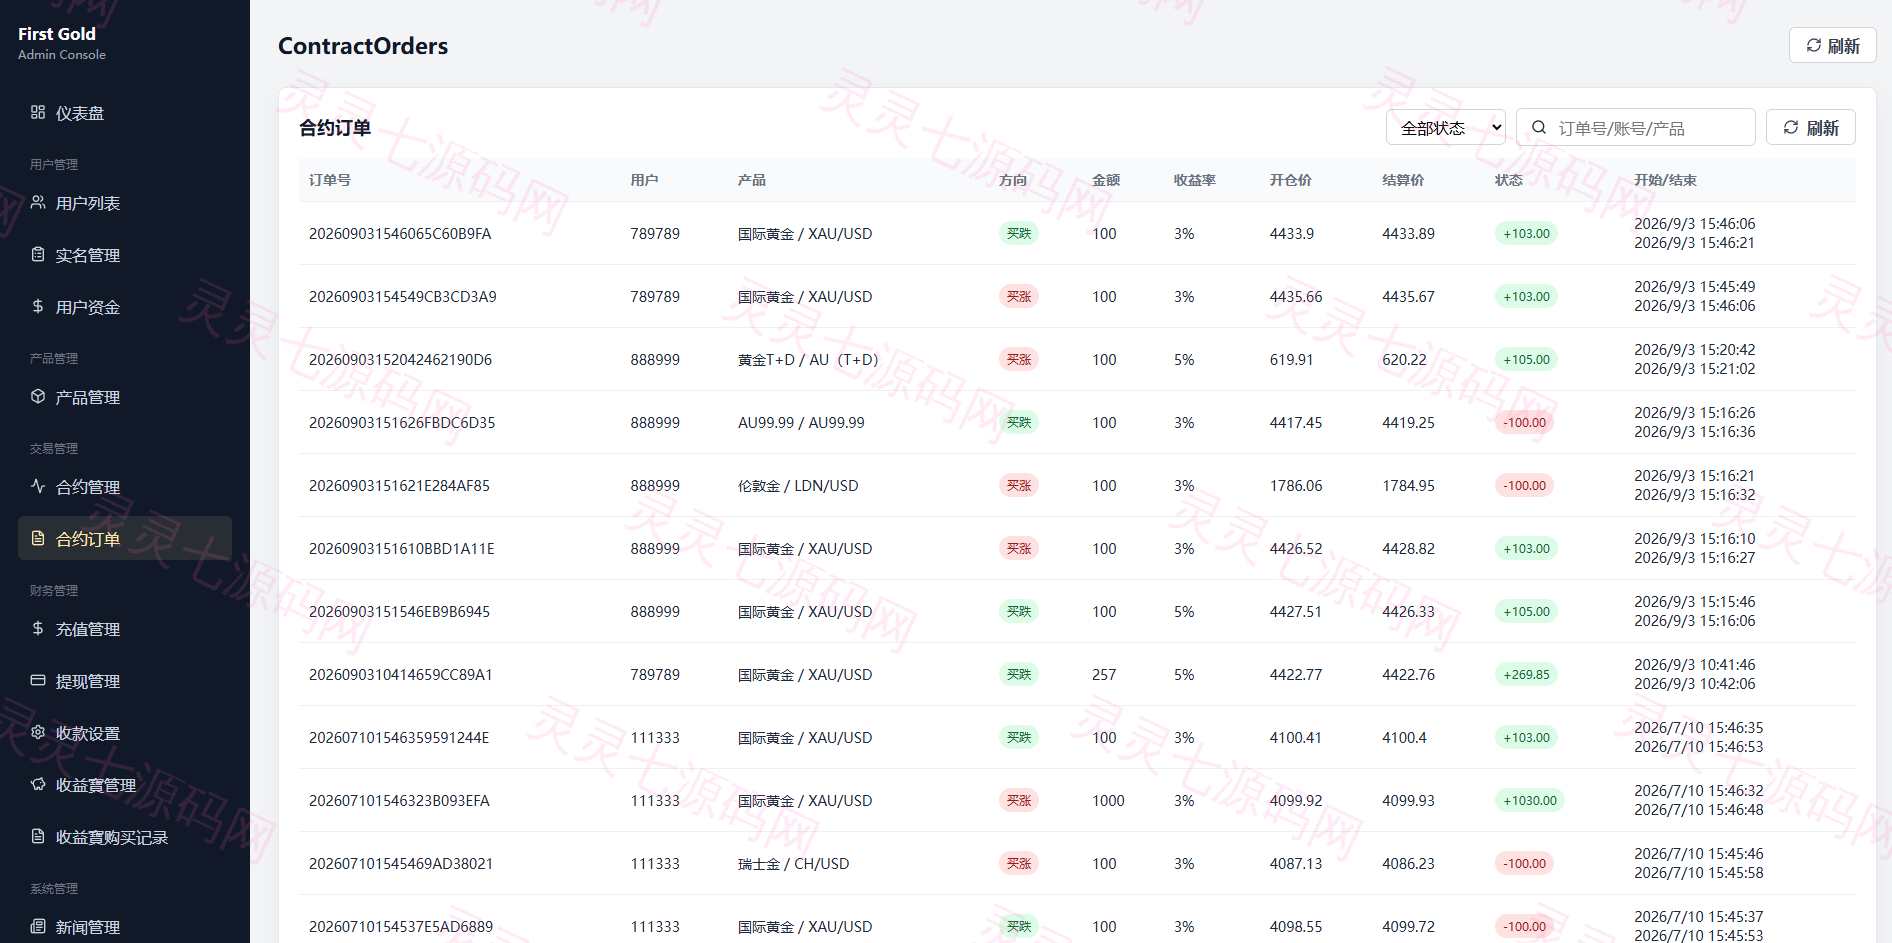Click product 瑞士金 / CH/USD

point(794,864)
